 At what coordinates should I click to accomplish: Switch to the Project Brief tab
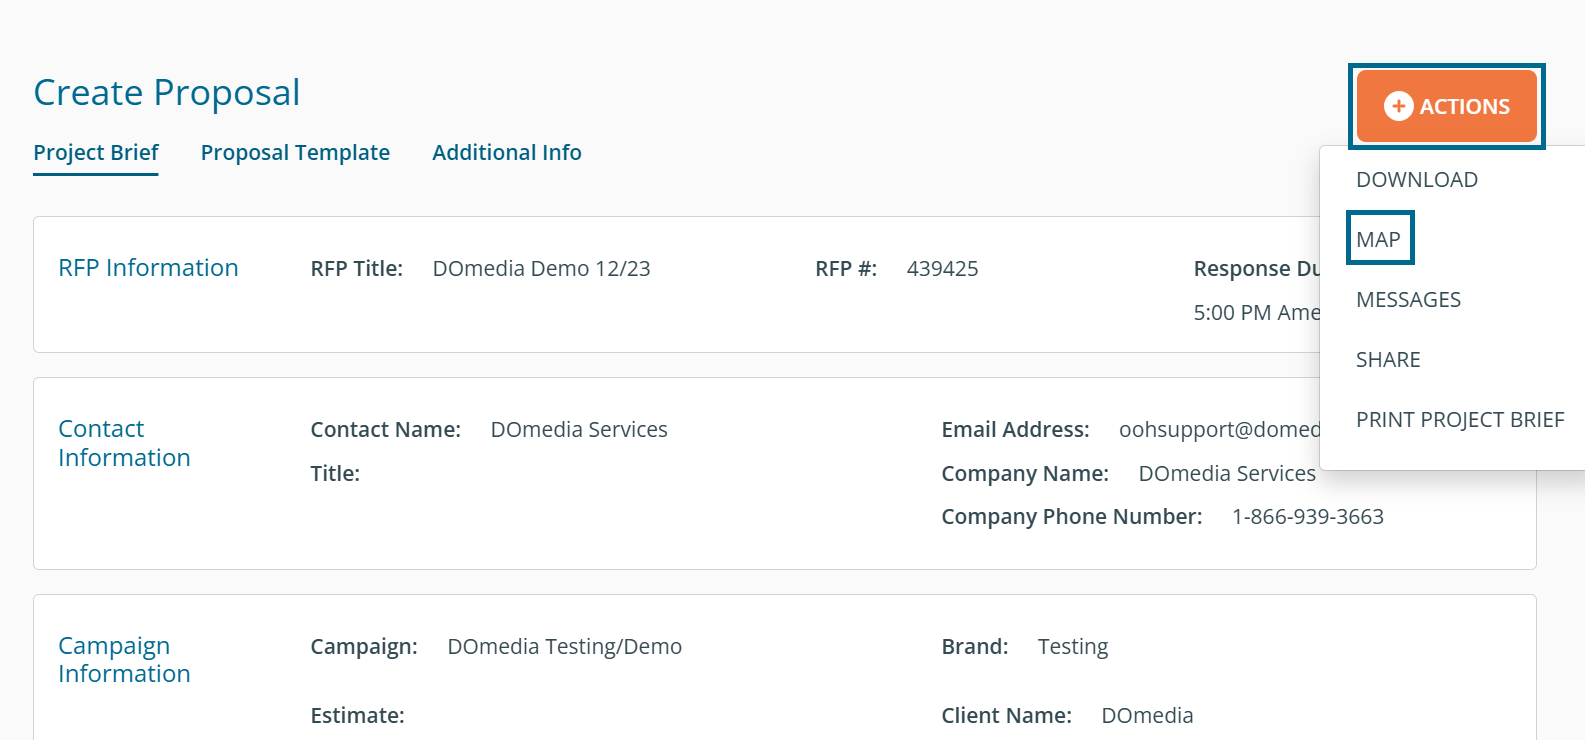tap(96, 153)
